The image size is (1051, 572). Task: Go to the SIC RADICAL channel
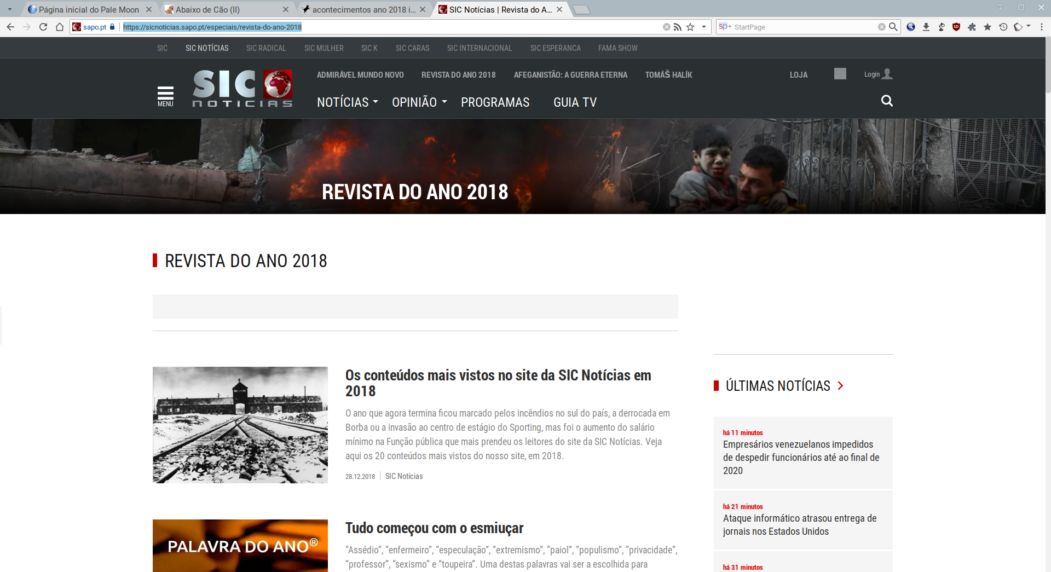(x=265, y=48)
